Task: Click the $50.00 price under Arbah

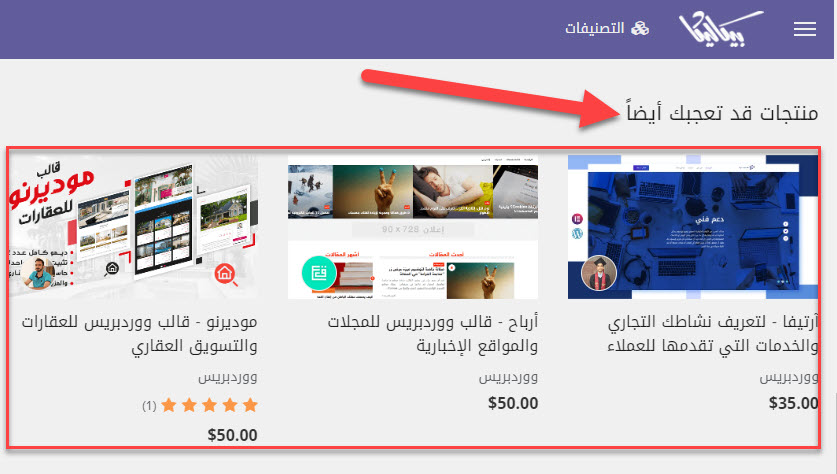Action: (x=513, y=403)
